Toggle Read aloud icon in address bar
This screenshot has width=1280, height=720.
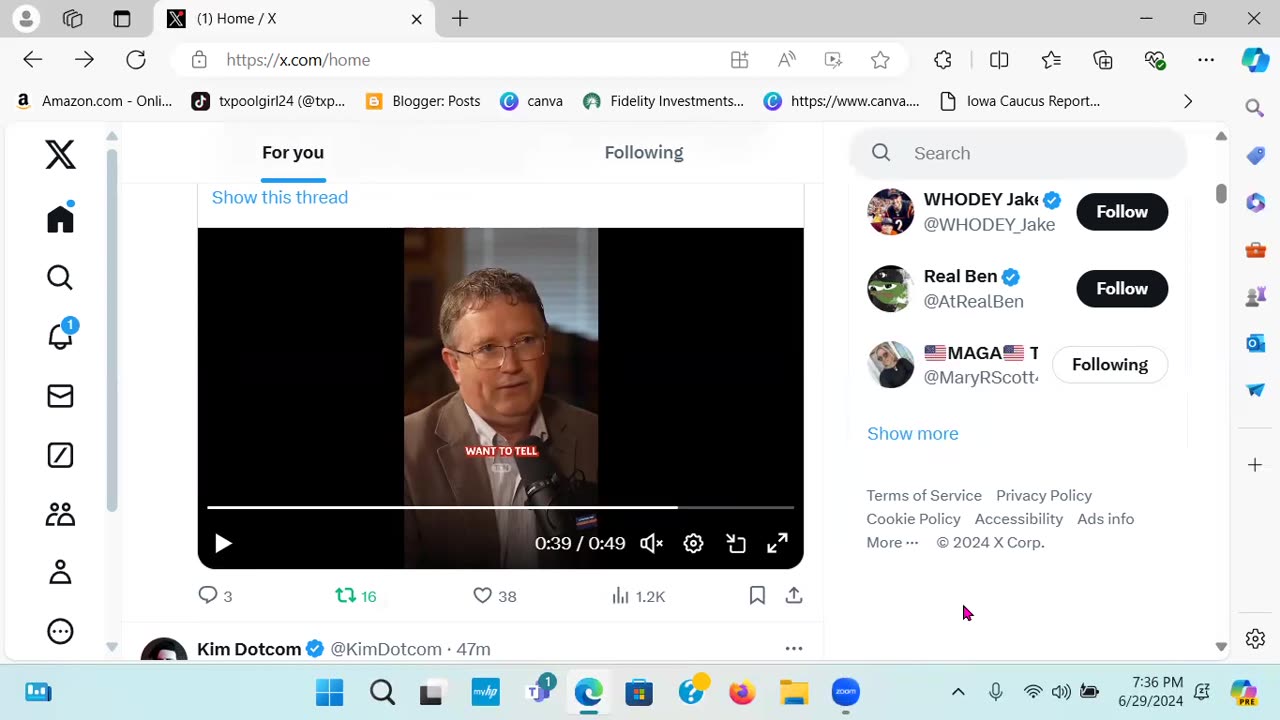(x=787, y=60)
